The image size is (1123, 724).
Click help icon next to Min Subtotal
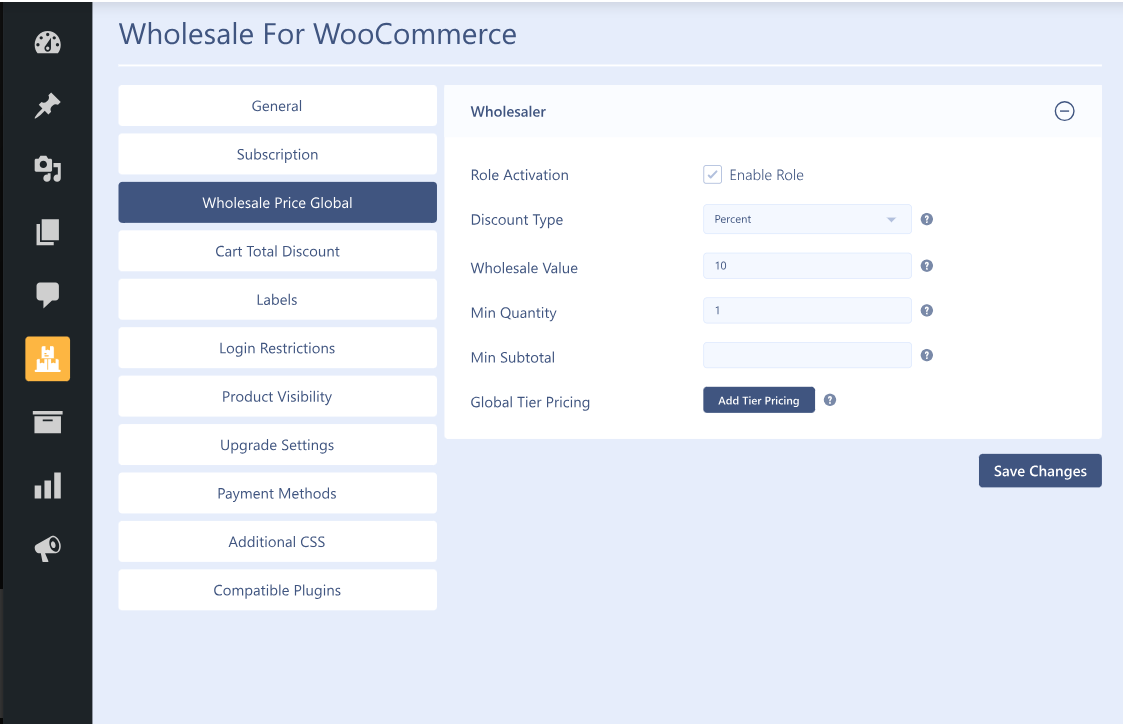(x=927, y=355)
